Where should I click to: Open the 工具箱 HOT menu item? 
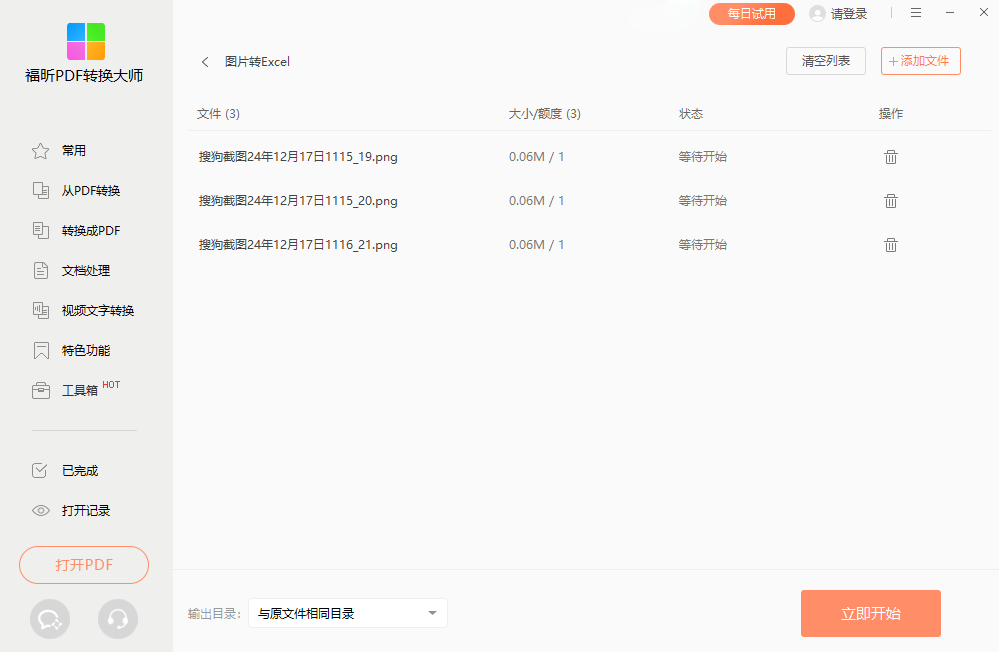[x=80, y=391]
